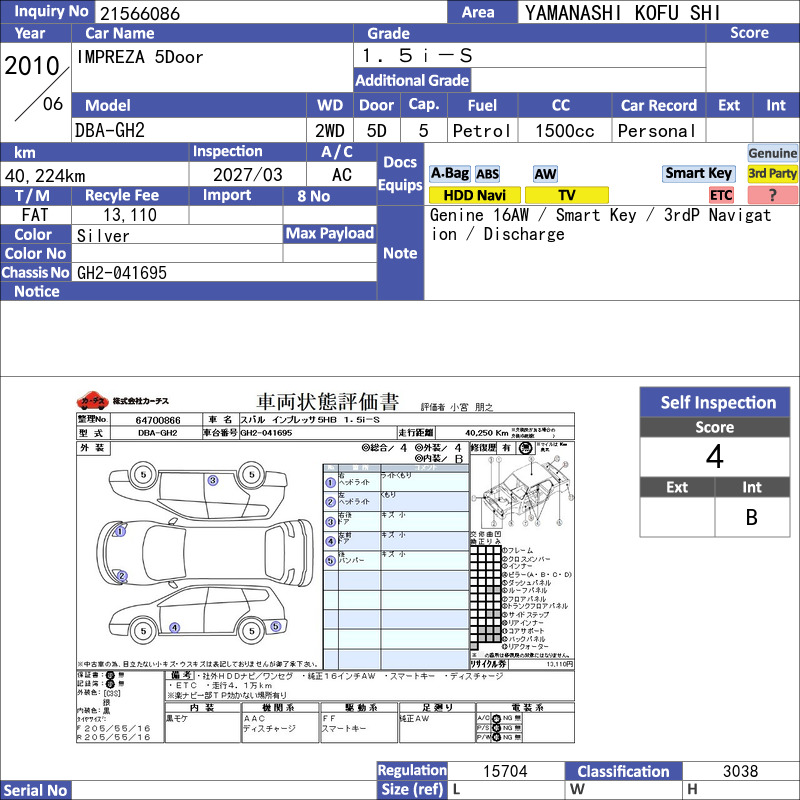Click the 2WD drive value
The image size is (800, 800).
pos(330,131)
